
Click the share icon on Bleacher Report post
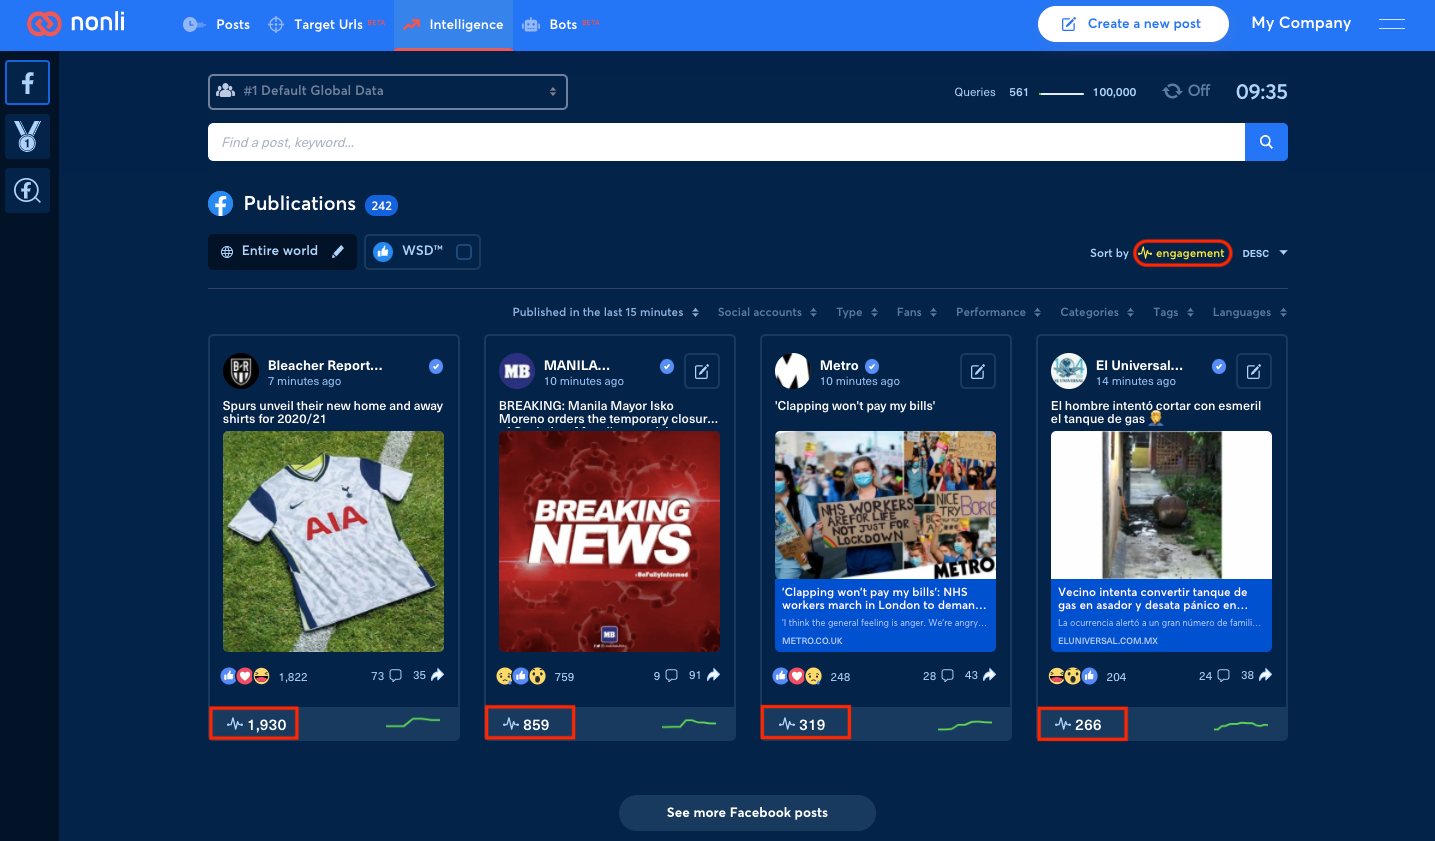tap(437, 675)
